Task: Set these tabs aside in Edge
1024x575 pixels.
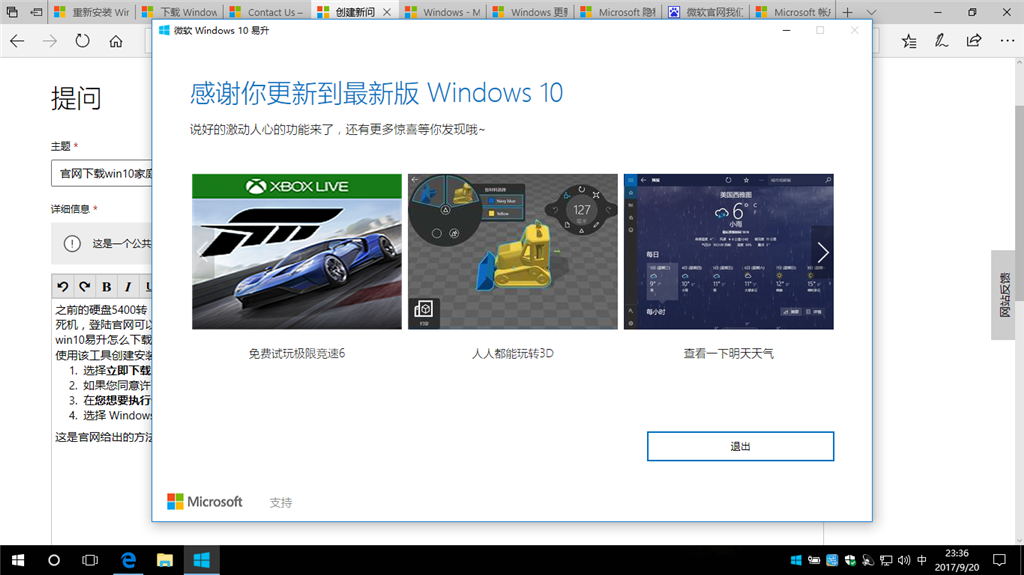Action: (x=37, y=12)
